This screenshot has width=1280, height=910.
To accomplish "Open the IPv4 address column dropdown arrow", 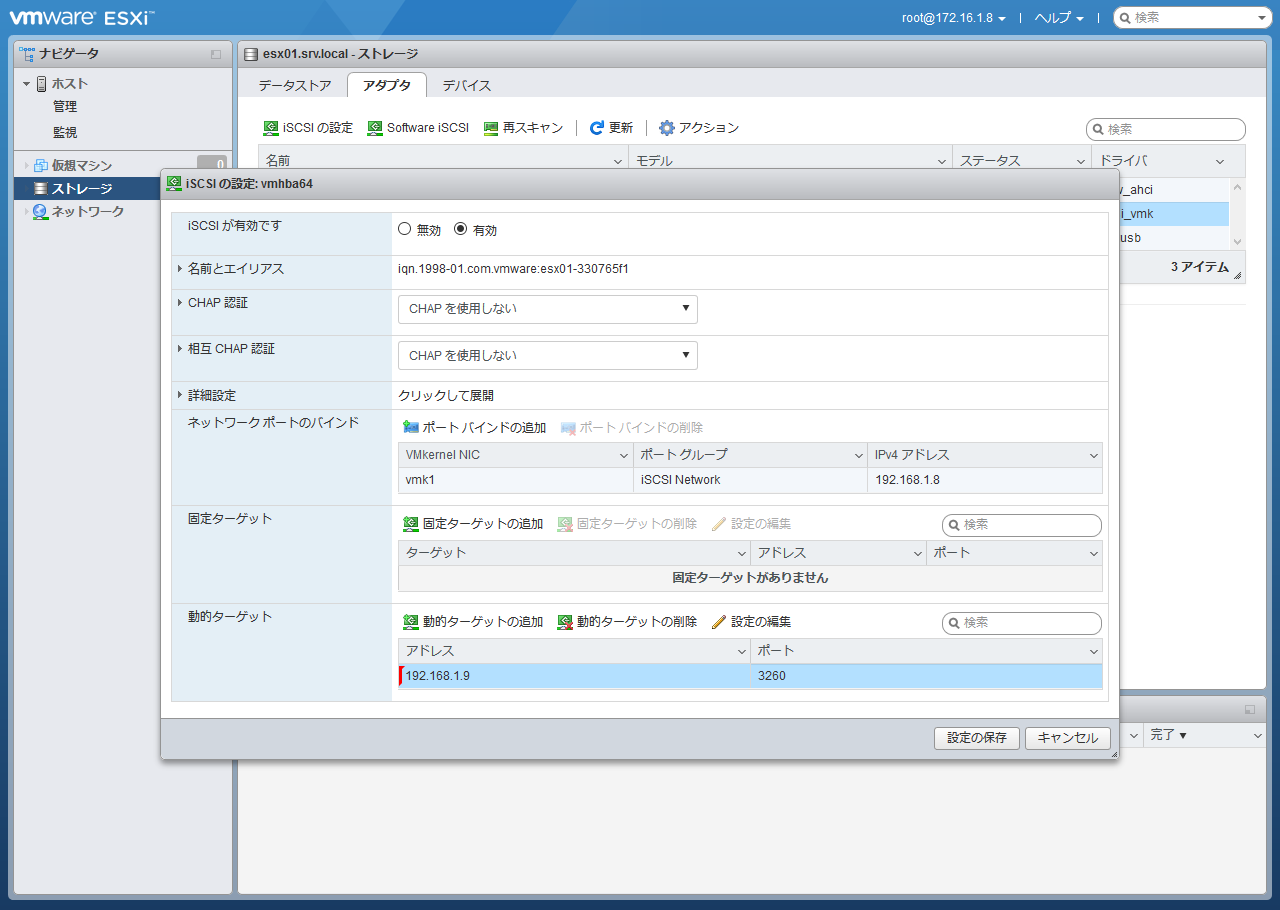I will coord(1094,456).
